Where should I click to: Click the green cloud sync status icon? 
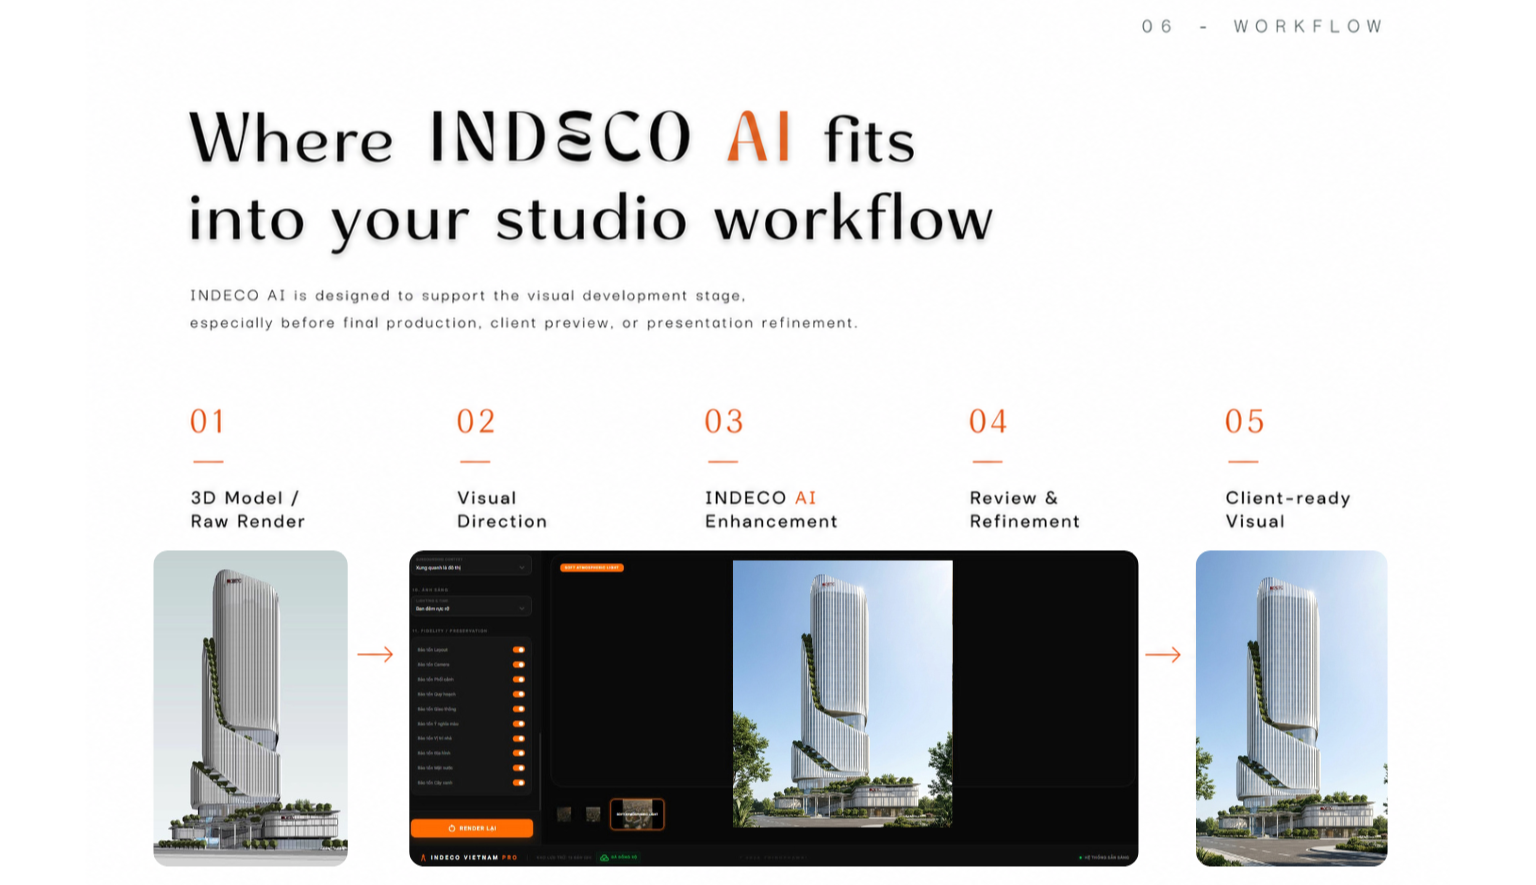pos(604,857)
